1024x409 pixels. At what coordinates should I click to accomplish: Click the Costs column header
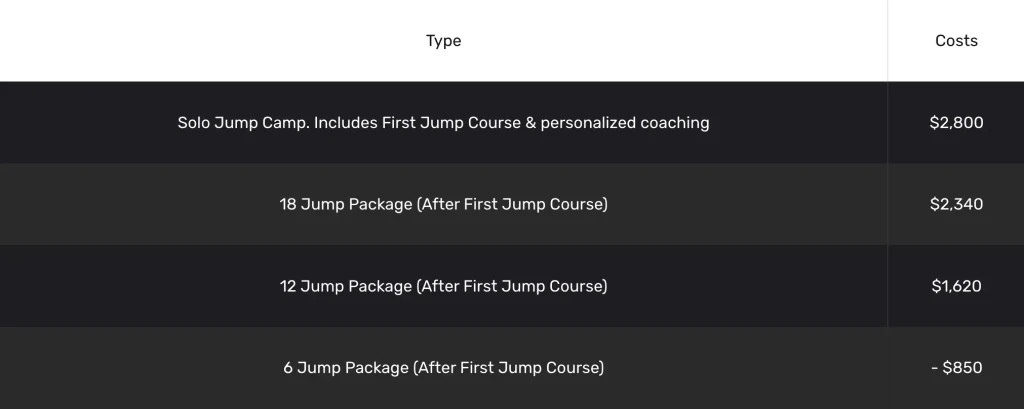[956, 41]
